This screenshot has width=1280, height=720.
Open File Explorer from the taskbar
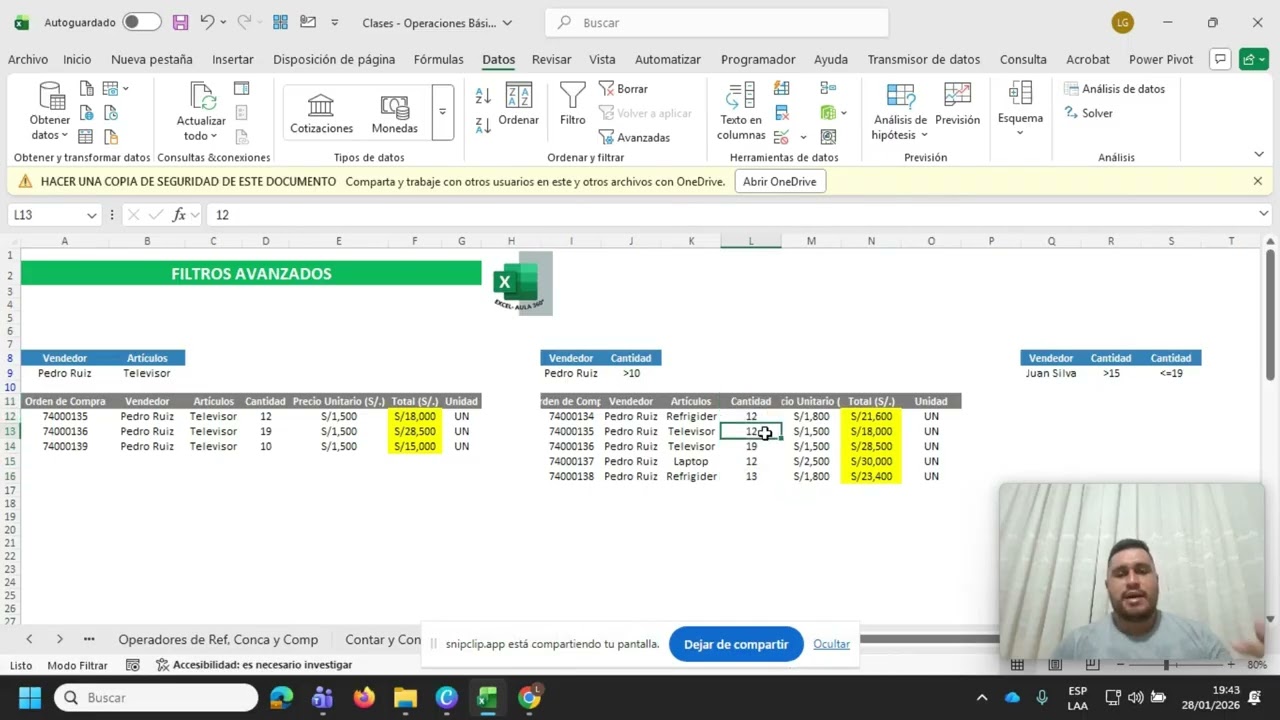pos(405,697)
